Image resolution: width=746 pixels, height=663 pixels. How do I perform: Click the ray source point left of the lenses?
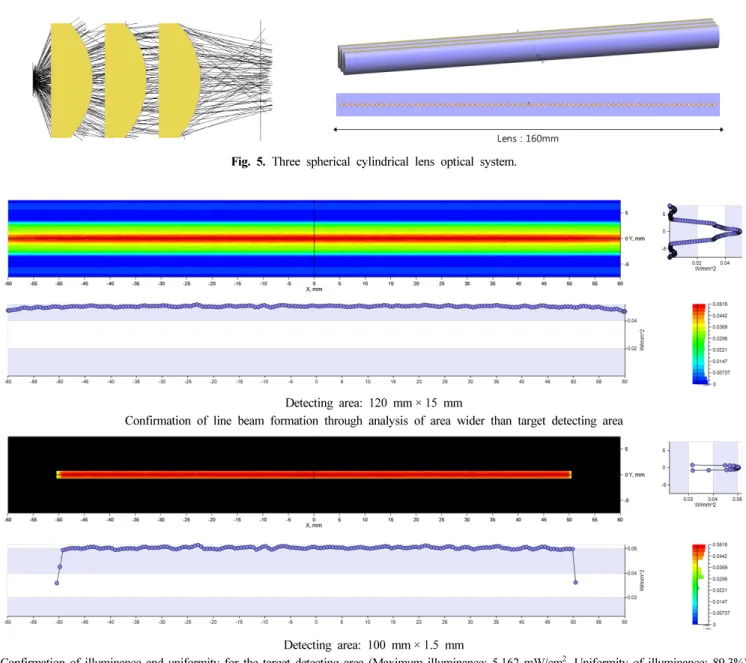click(34, 81)
